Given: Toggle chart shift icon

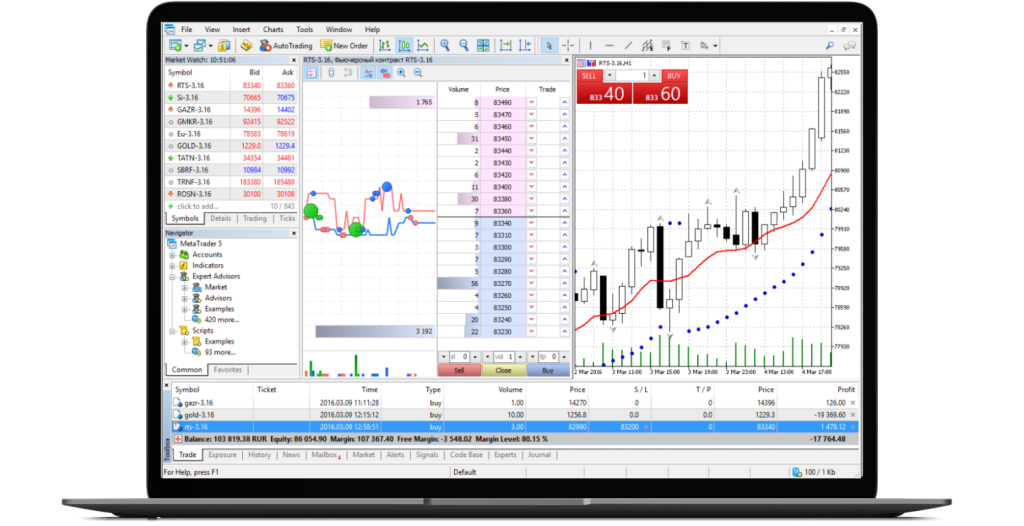Looking at the screenshot, I should [524, 45].
